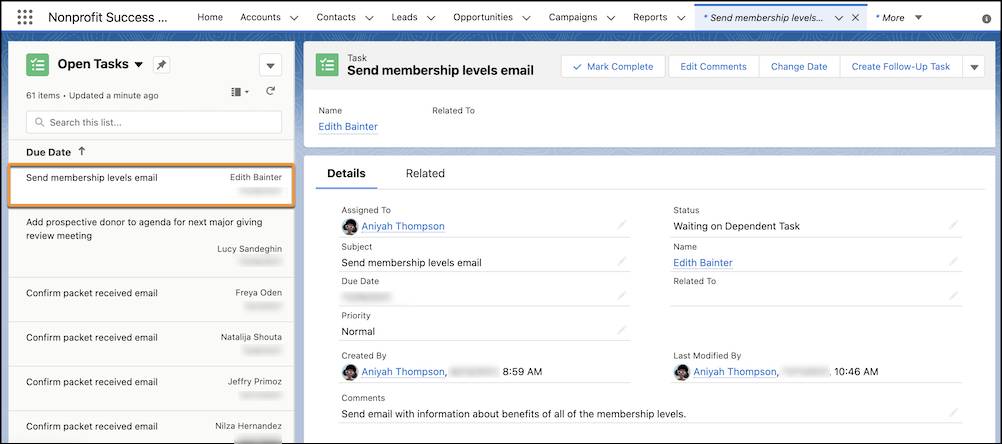Open the App Launcher grid icon
The width and height of the screenshot is (1002, 444).
tap(25, 17)
